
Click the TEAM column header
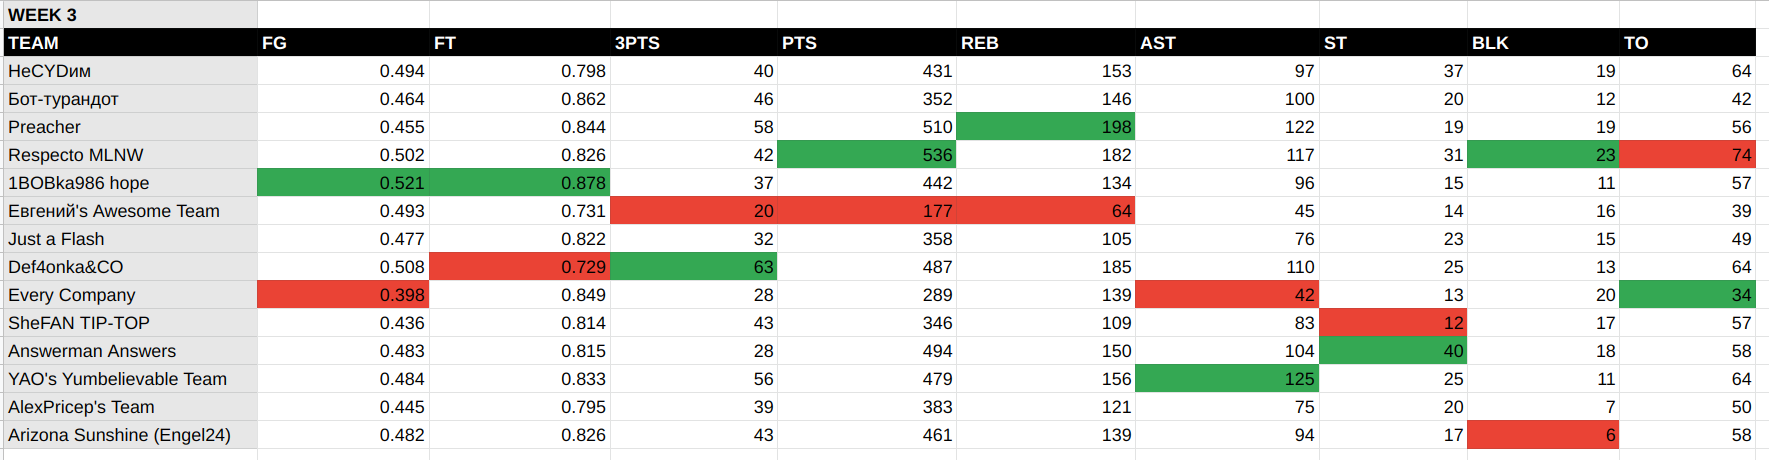tap(129, 42)
